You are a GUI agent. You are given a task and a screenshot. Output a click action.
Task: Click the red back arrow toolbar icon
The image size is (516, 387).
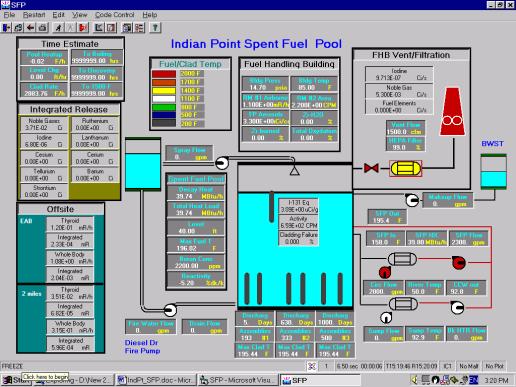[x=30, y=28]
